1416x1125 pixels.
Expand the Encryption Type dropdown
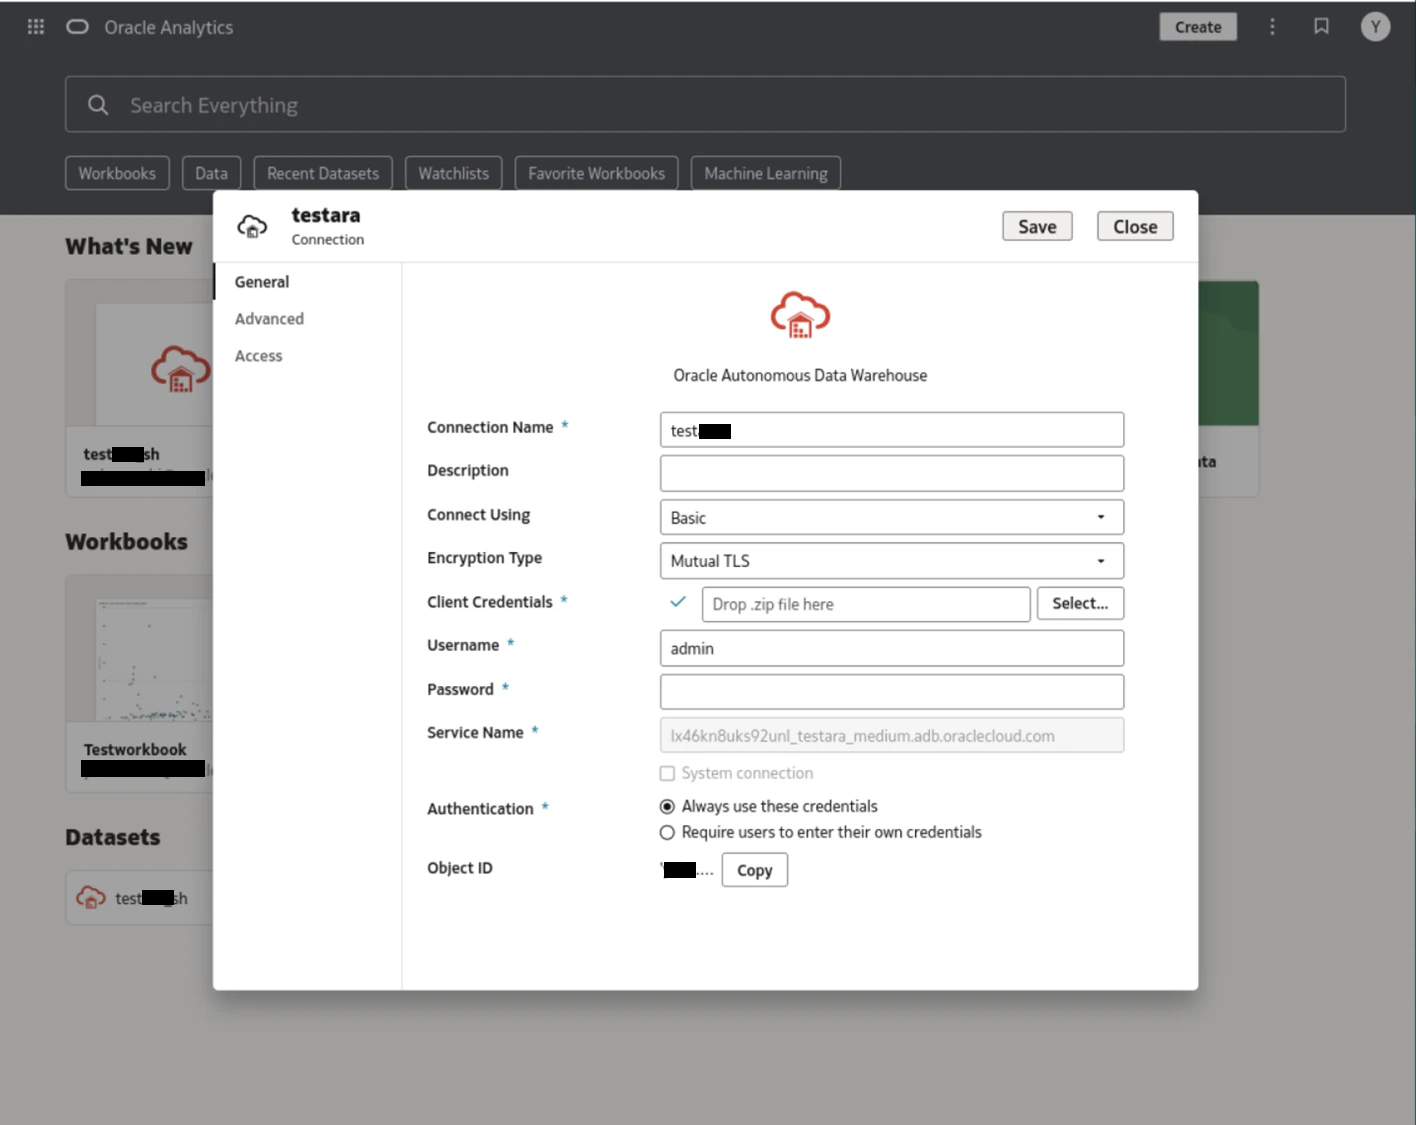pos(892,561)
